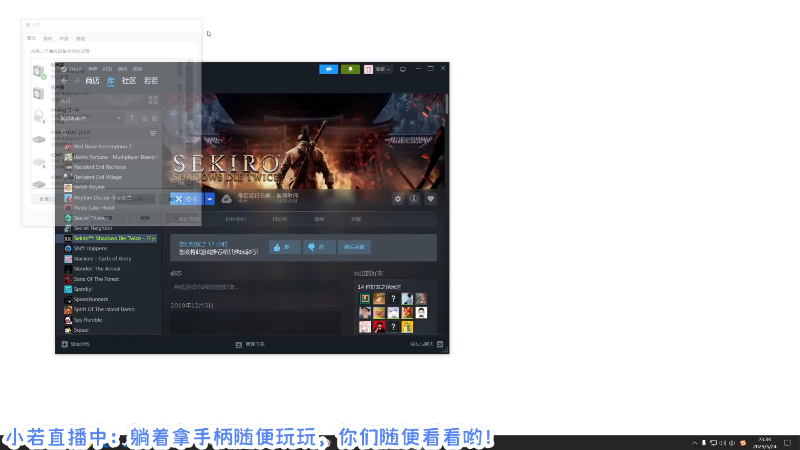
Task: Open friends and chat at bottom right
Action: click(427, 344)
